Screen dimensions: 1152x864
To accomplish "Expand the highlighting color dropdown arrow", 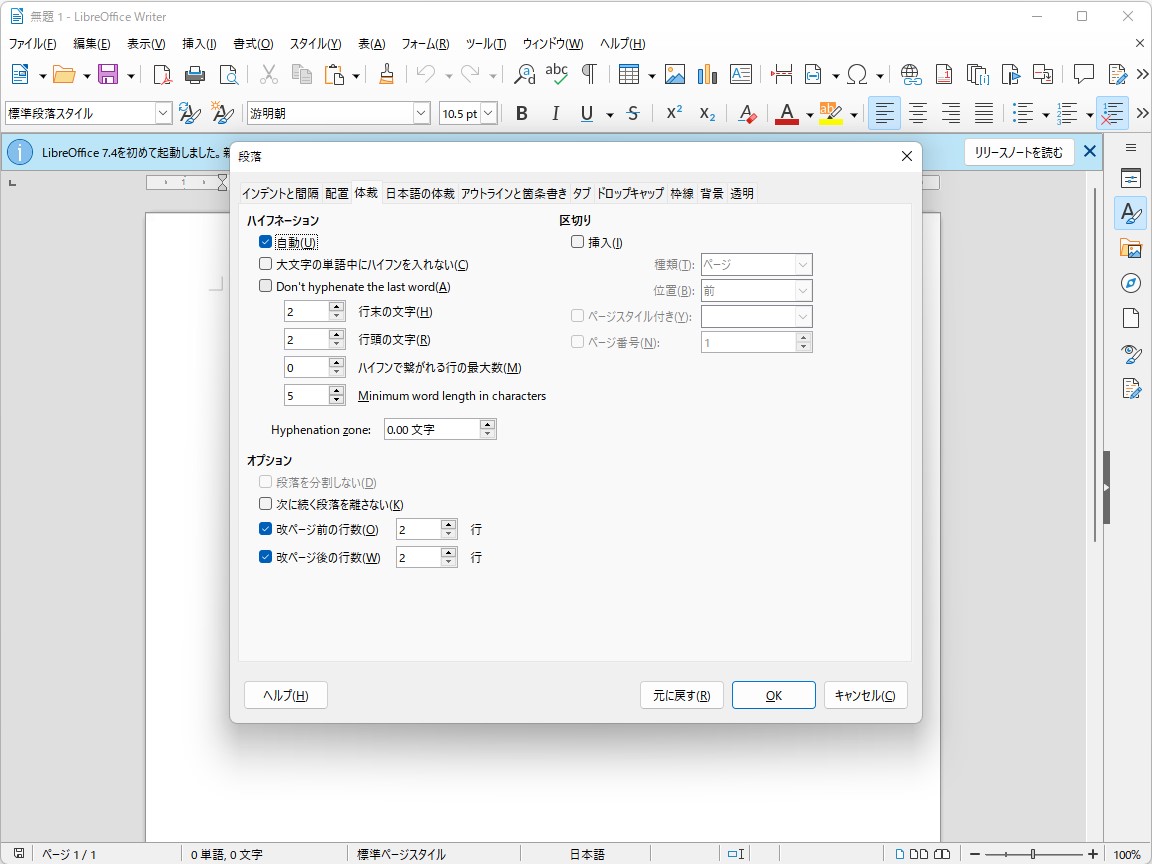I will [x=854, y=115].
